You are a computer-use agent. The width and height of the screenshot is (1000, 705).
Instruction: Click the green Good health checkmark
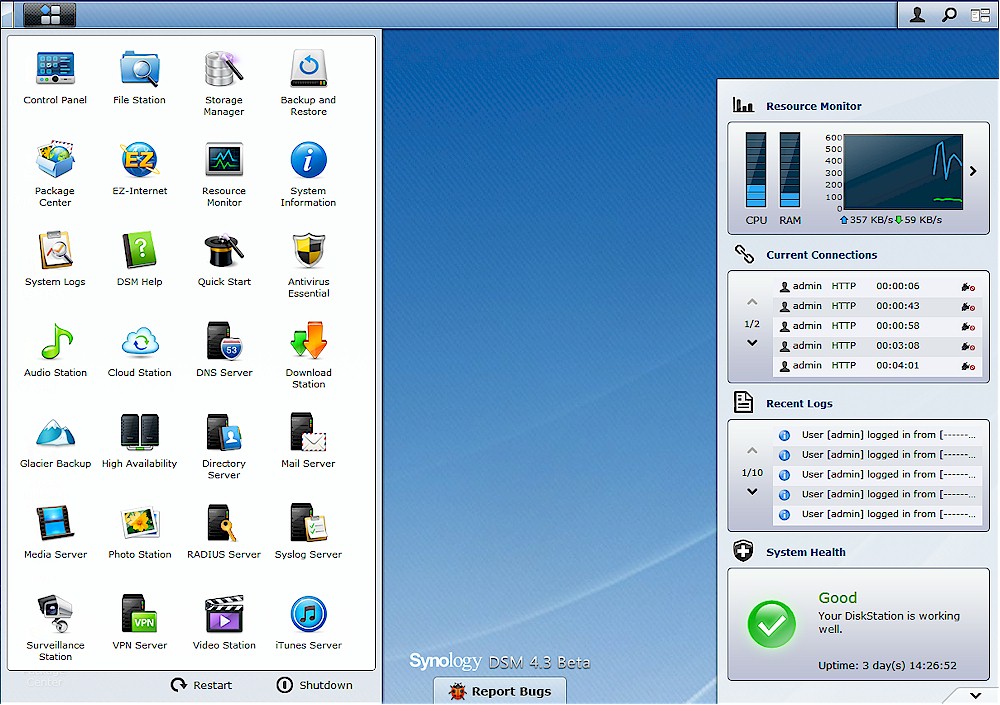[x=772, y=625]
